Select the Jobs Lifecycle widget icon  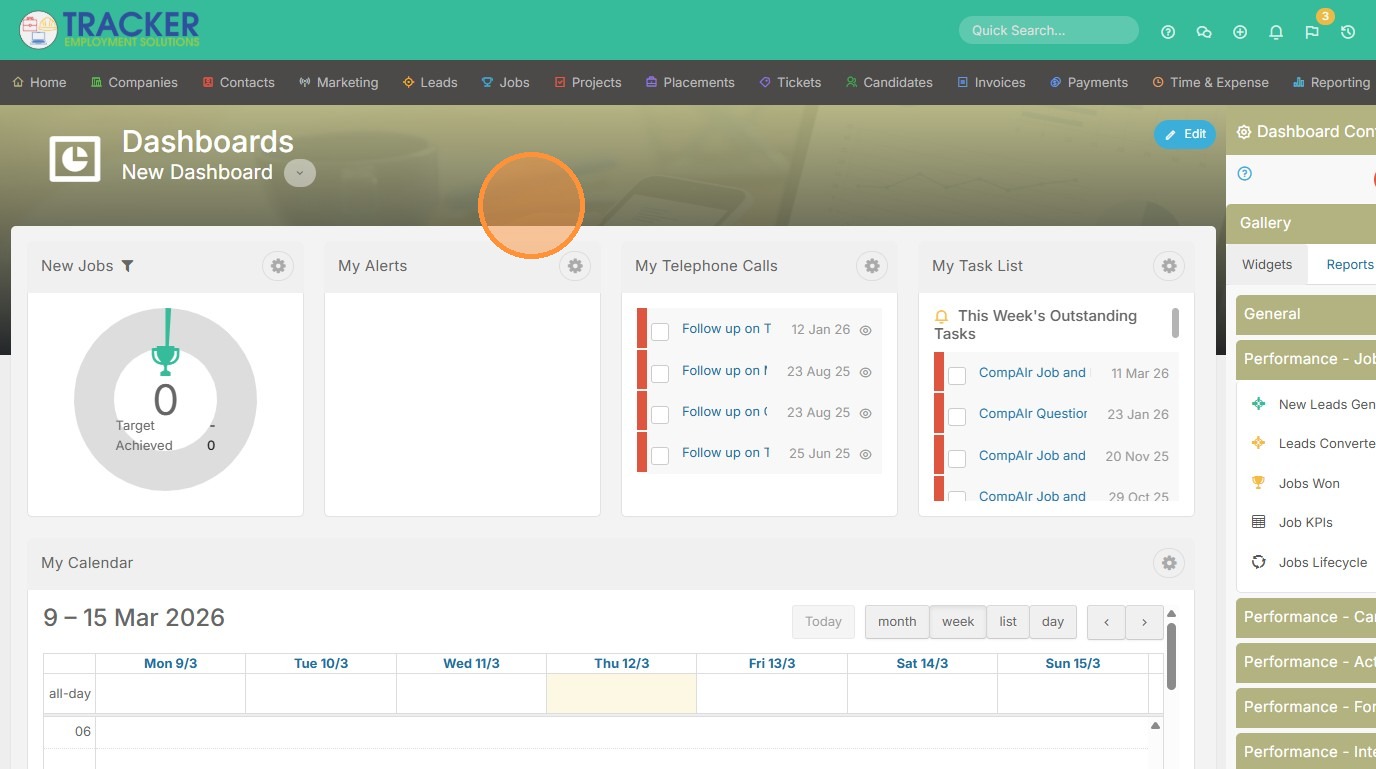[x=1259, y=562]
